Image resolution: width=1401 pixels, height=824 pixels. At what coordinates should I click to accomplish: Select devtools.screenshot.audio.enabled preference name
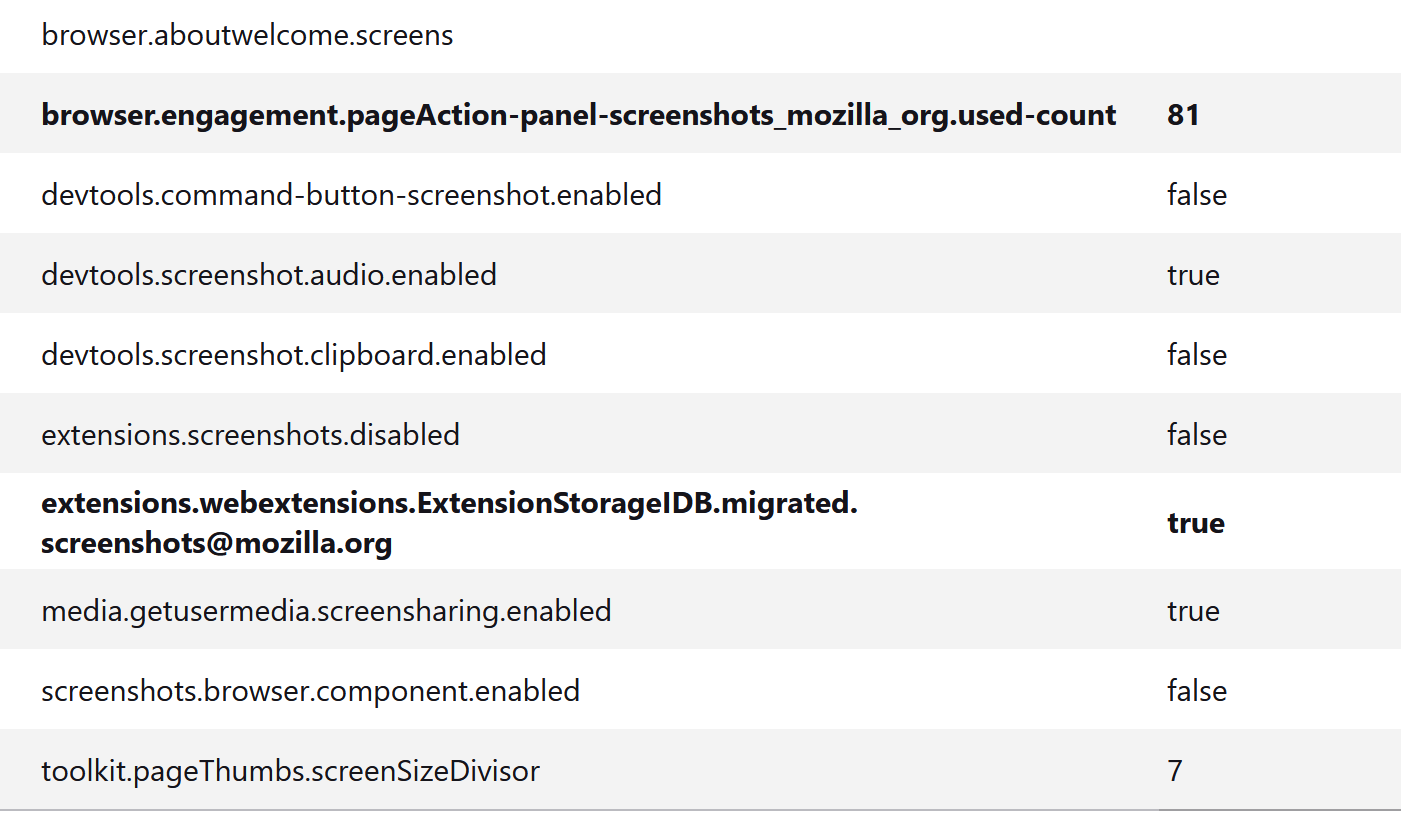269,274
